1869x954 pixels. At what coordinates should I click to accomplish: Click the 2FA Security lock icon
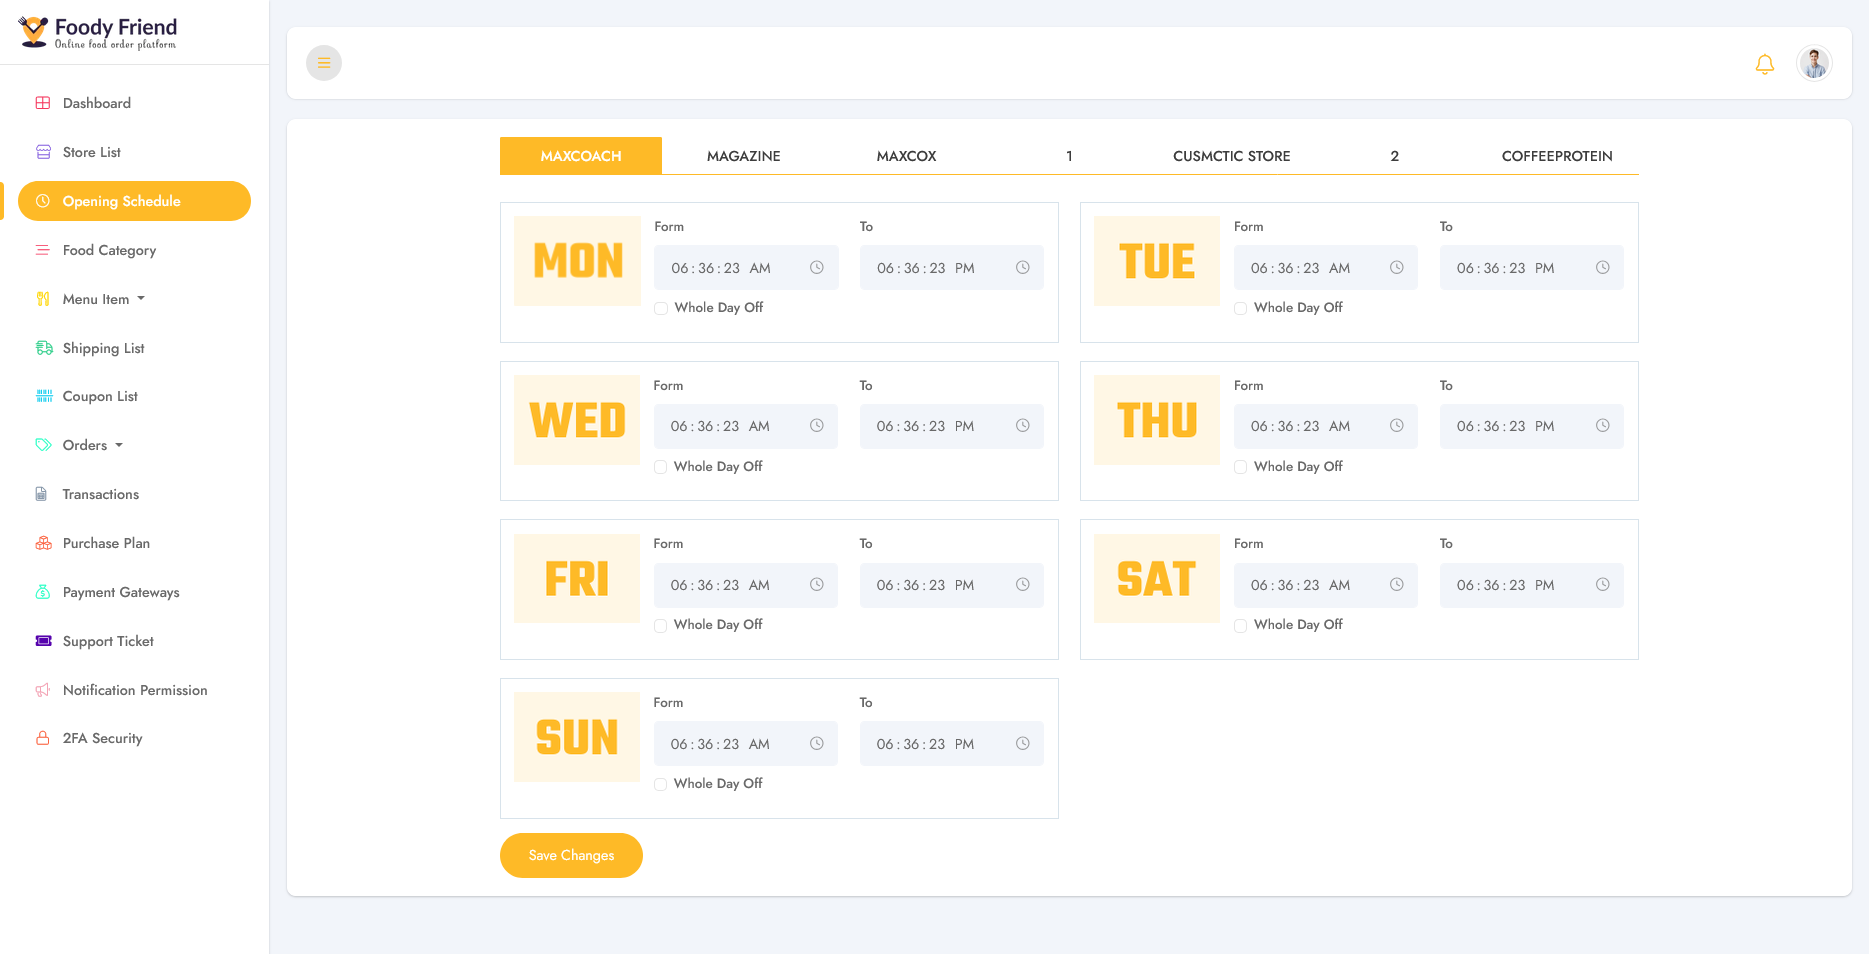click(43, 738)
